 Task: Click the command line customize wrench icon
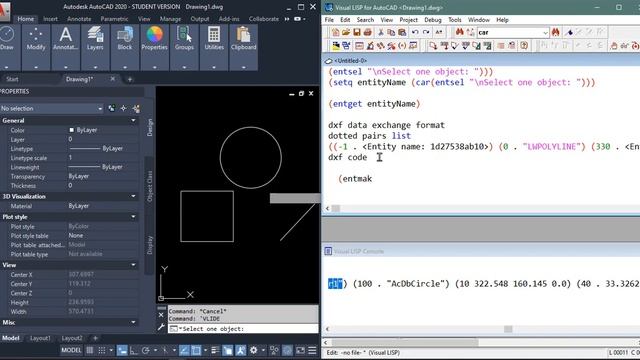[x=161, y=327]
